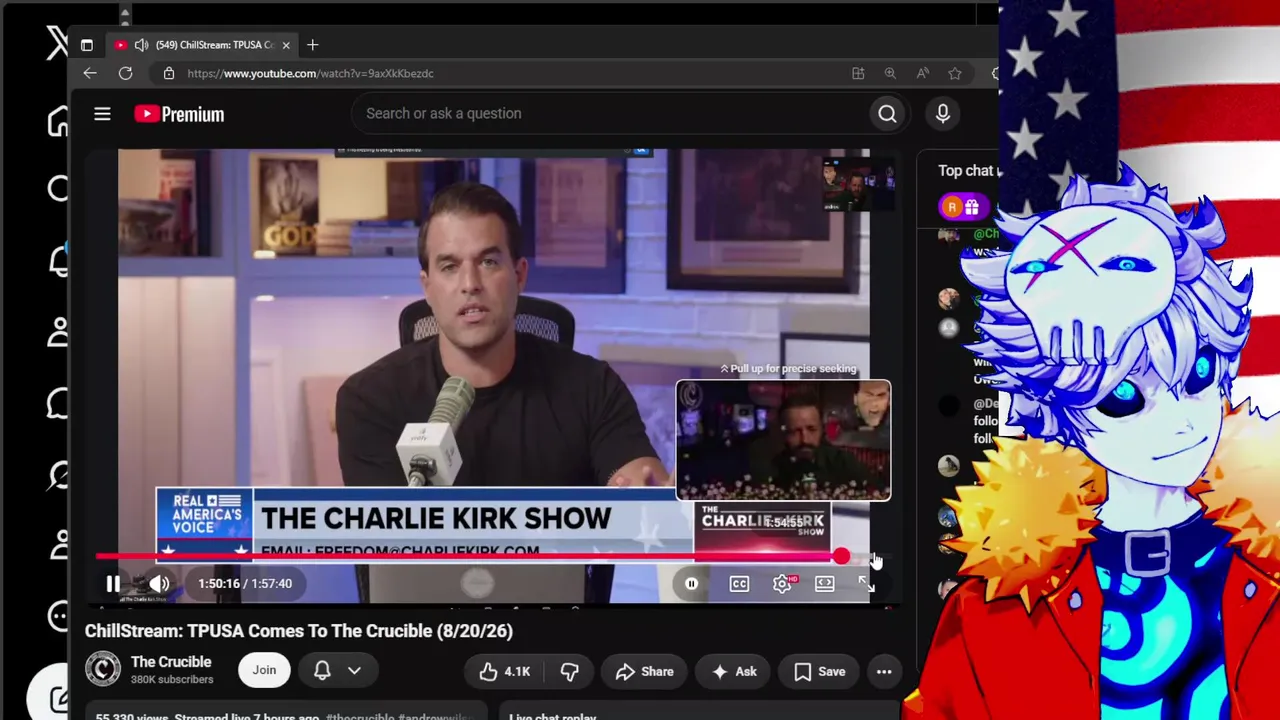Viewport: 1280px width, 720px height.
Task: Mute the tab via its speaker icon
Action: pyautogui.click(x=141, y=45)
